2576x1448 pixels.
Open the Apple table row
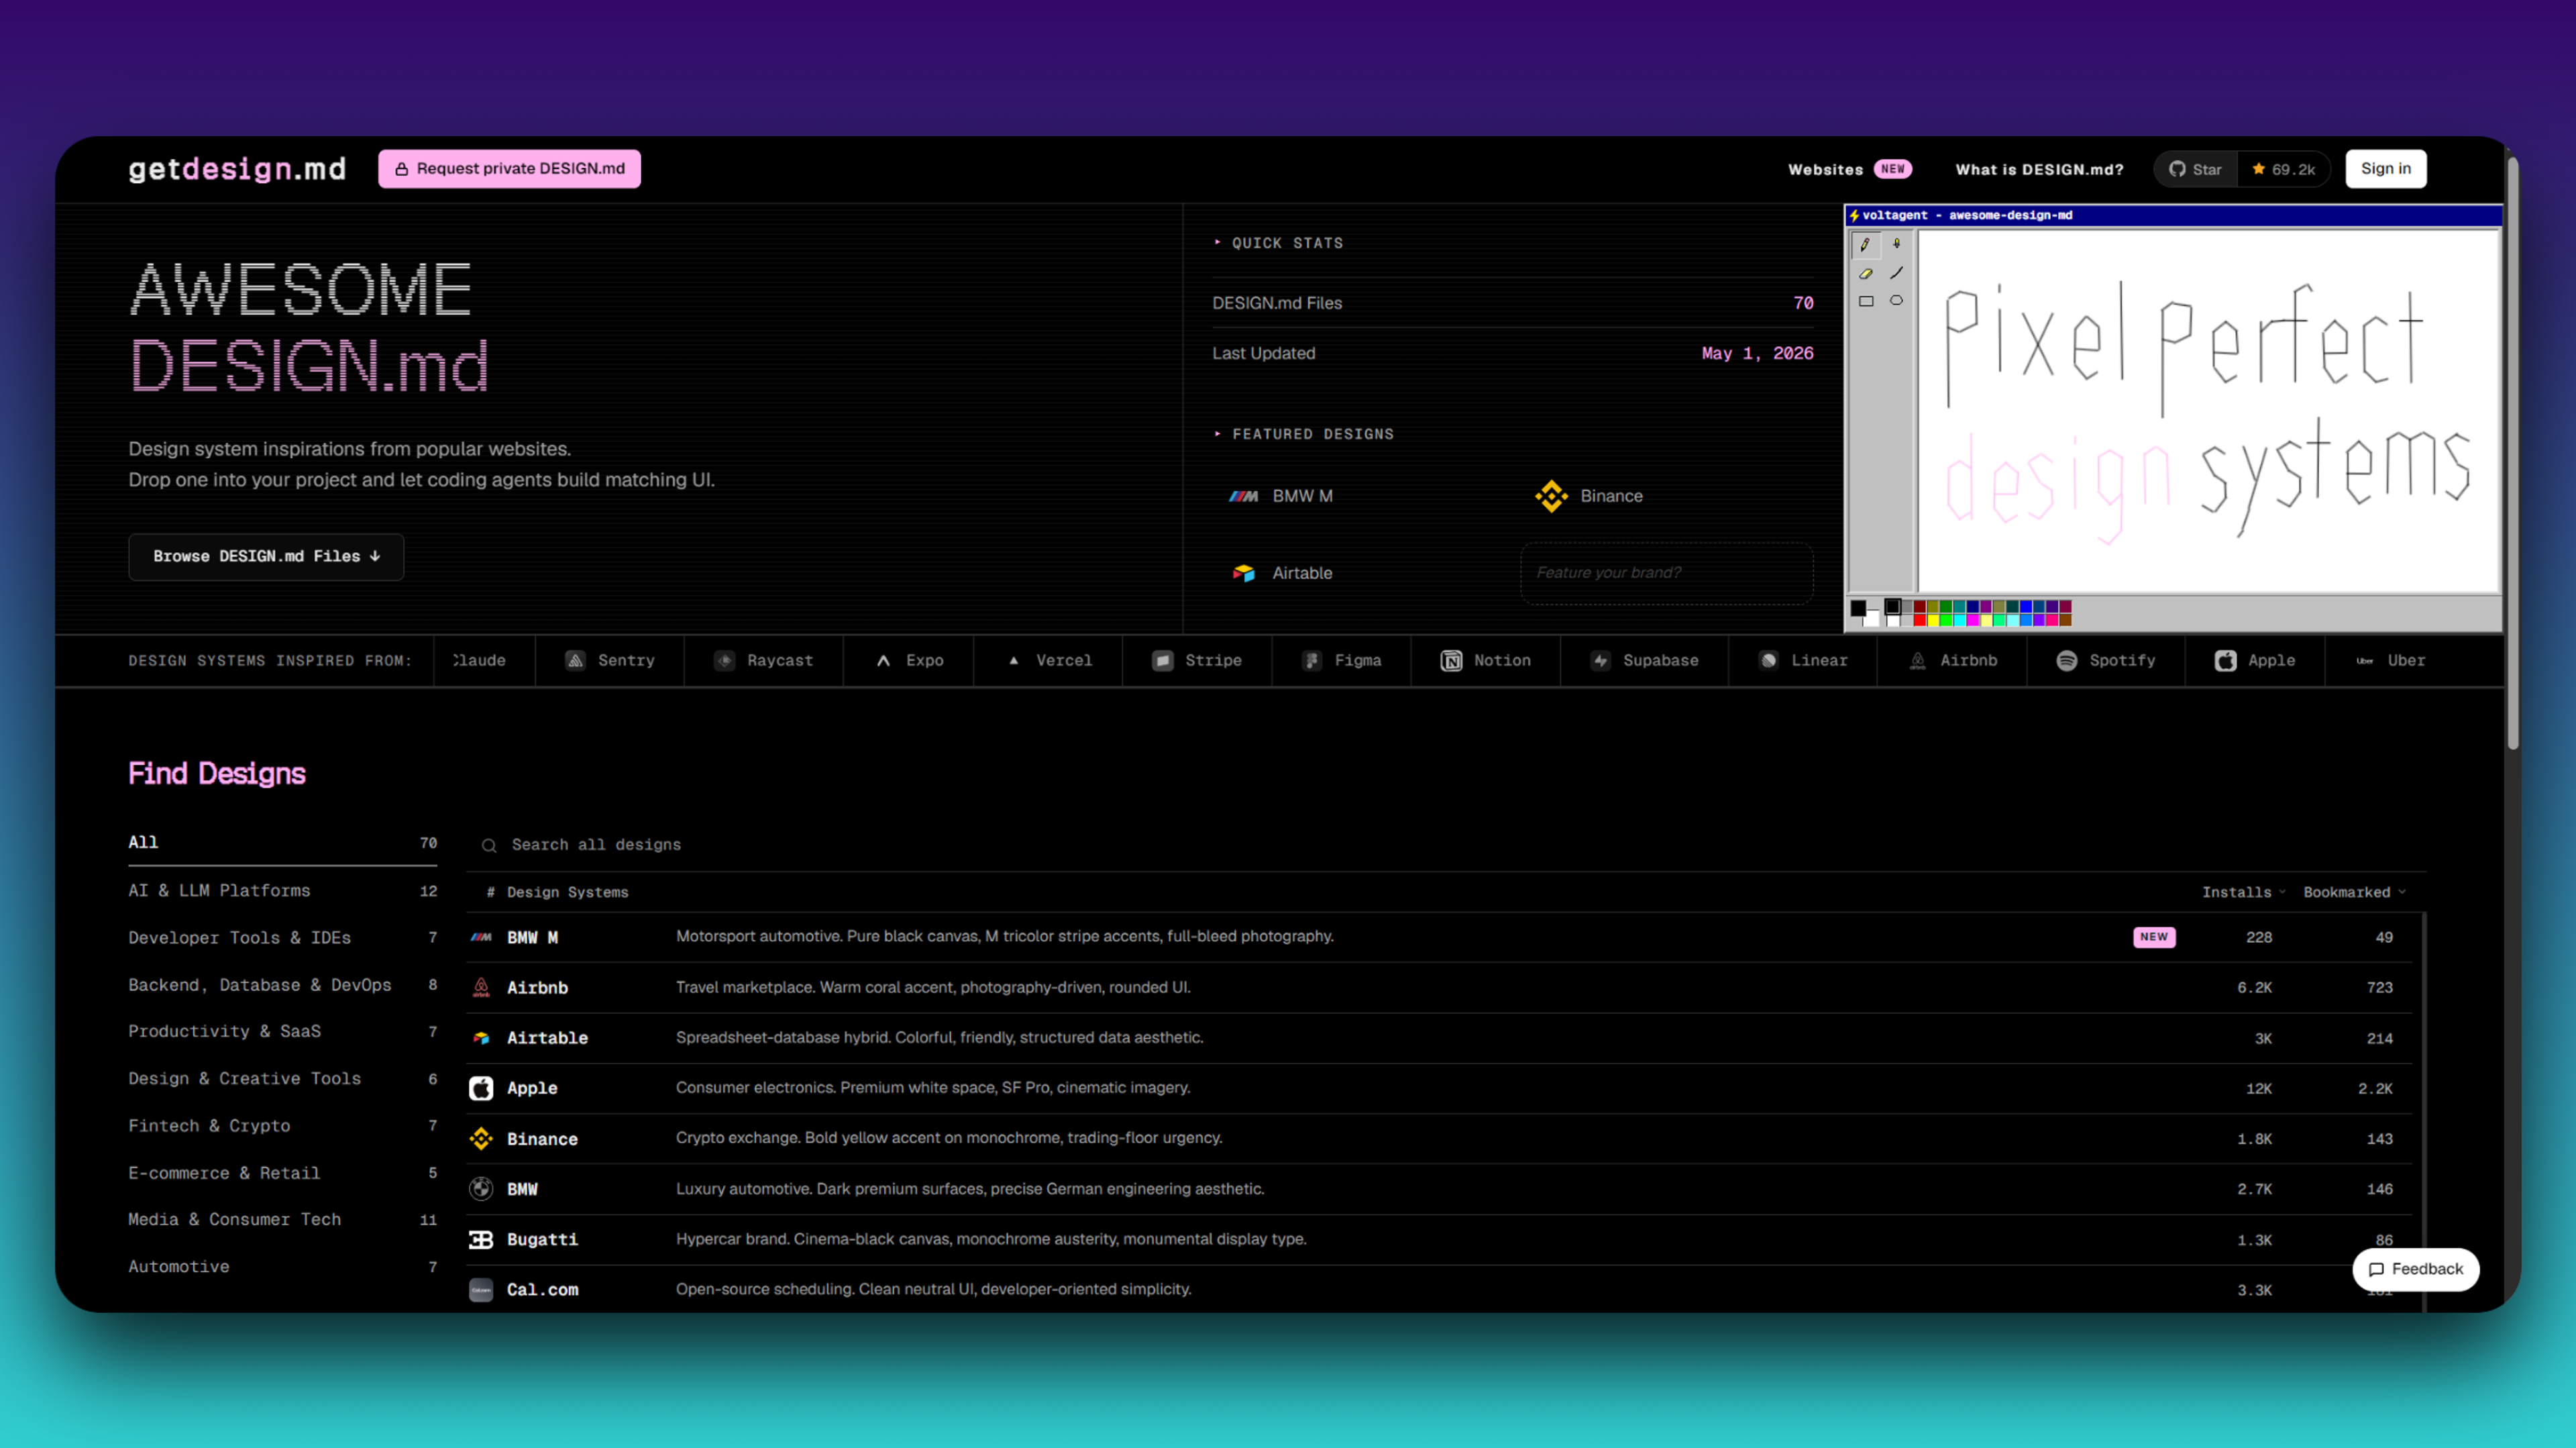pos(1439,1089)
